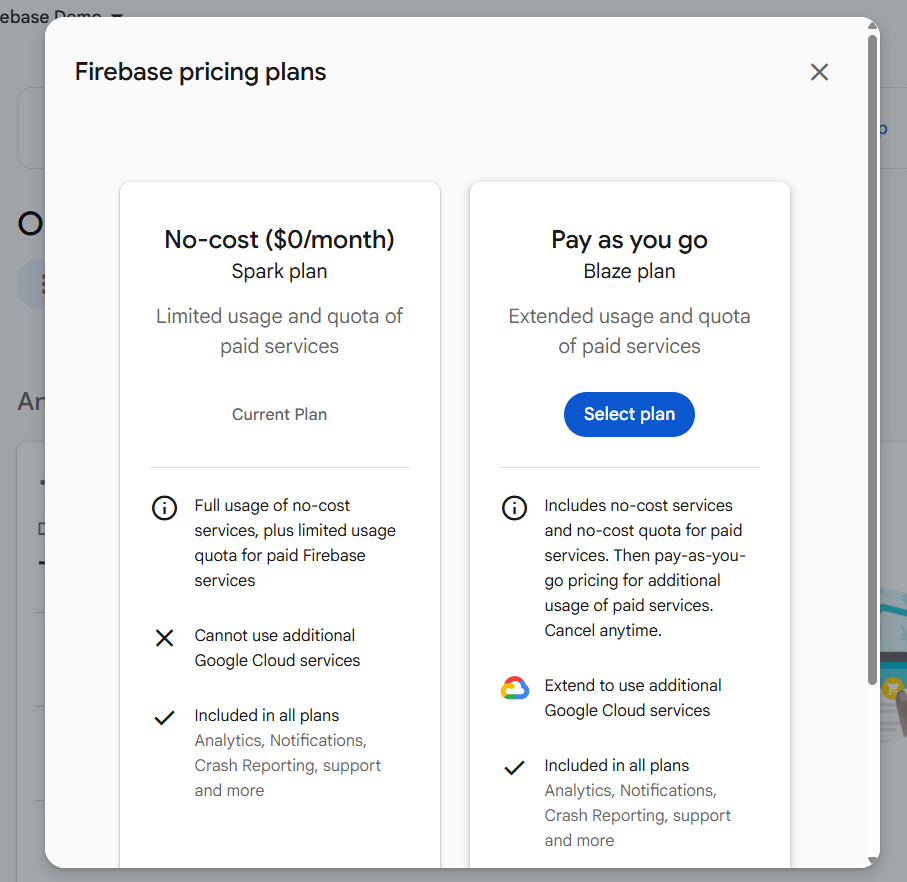907x882 pixels.
Task: Click the pricing dialog's vertical scrollbar
Action: point(872,360)
